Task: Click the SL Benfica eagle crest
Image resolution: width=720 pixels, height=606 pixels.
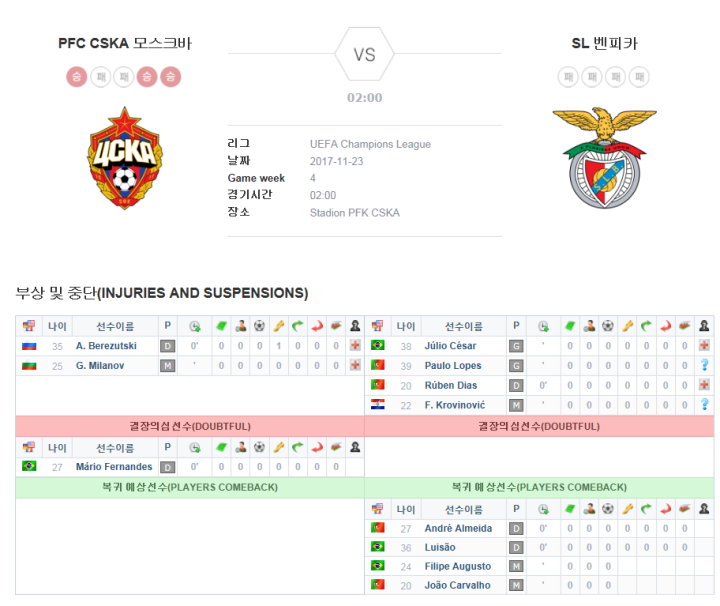Action: (604, 157)
